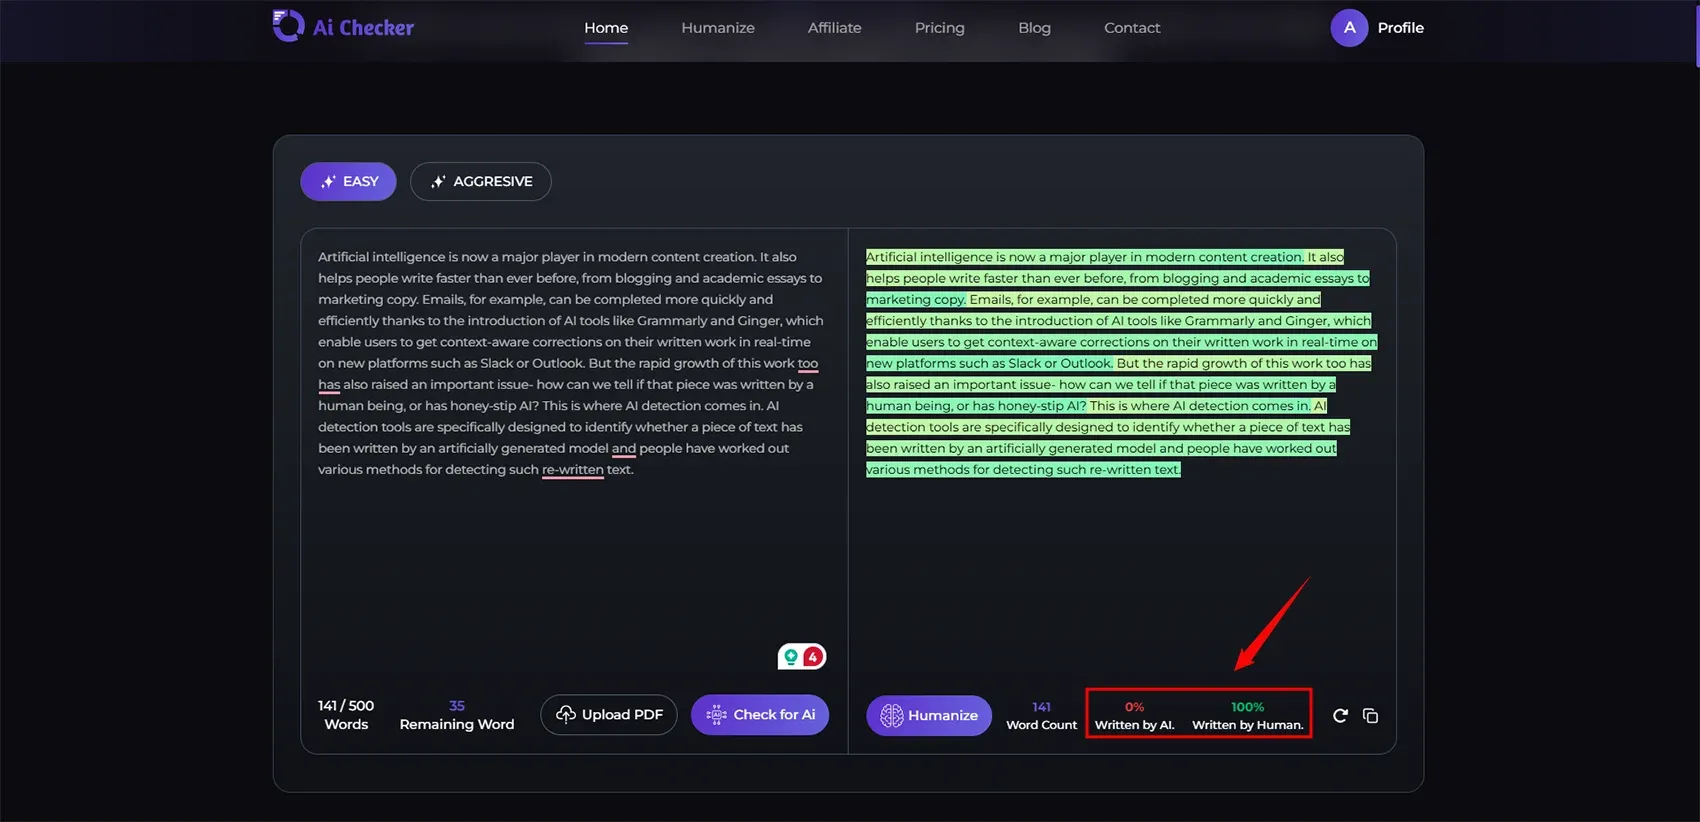
Task: Copy the output text with copy icon
Action: point(1370,715)
